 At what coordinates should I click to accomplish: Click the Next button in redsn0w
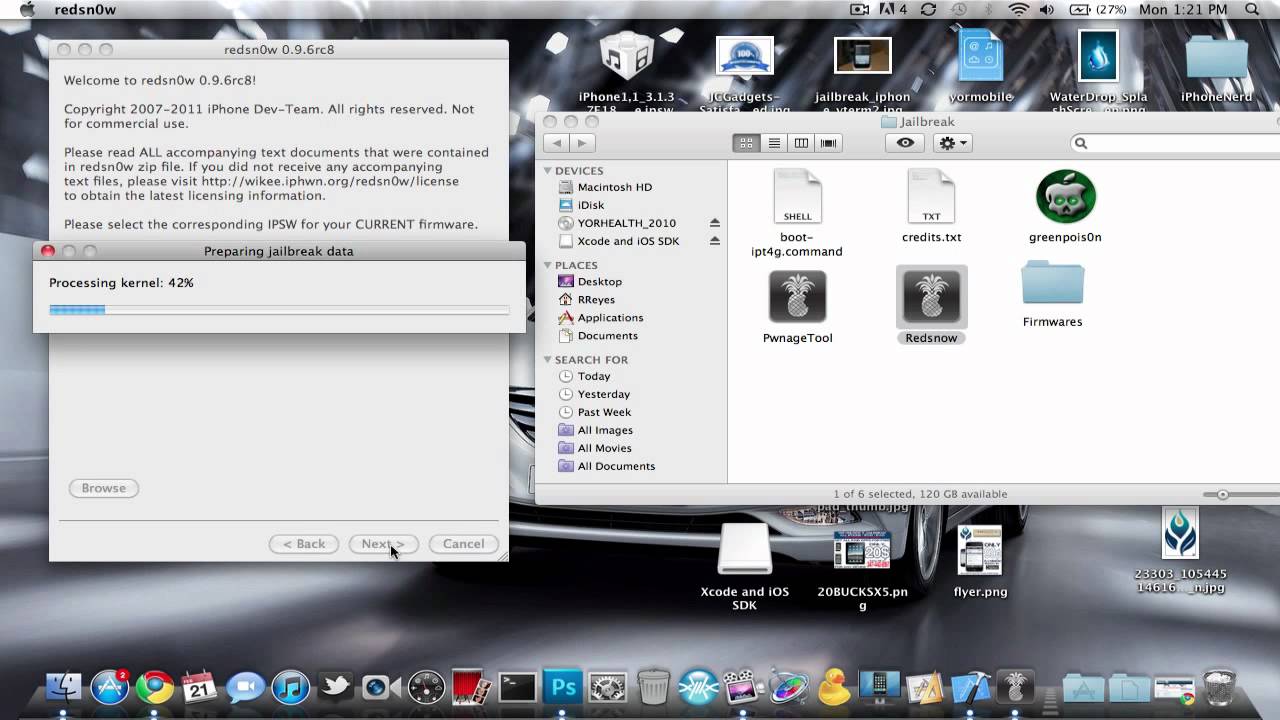pyautogui.click(x=383, y=544)
